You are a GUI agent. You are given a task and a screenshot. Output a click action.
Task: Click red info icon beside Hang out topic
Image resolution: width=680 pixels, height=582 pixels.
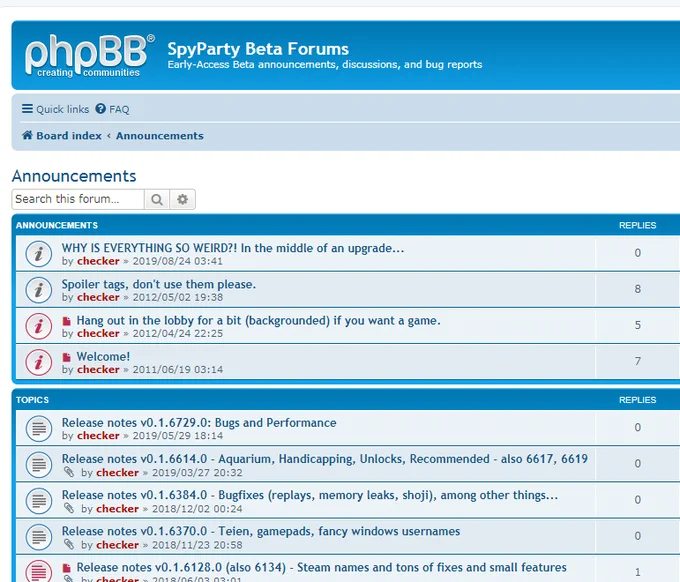click(39, 326)
